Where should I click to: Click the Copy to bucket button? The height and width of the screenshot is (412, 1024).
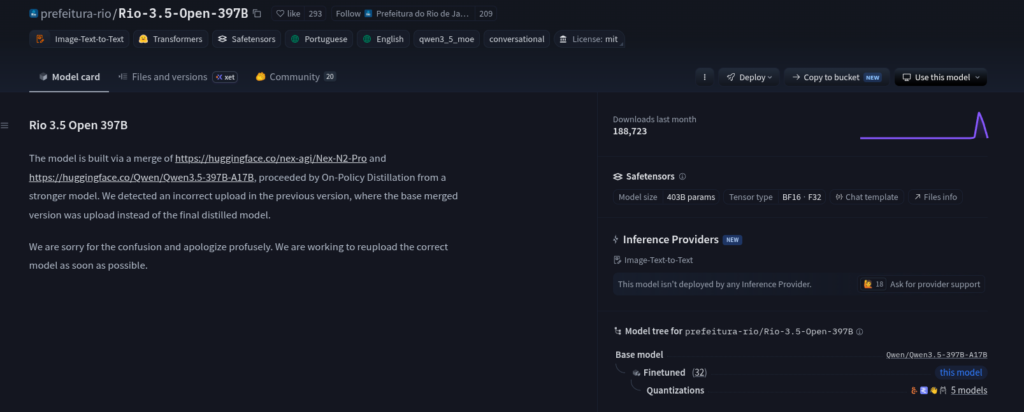836,77
